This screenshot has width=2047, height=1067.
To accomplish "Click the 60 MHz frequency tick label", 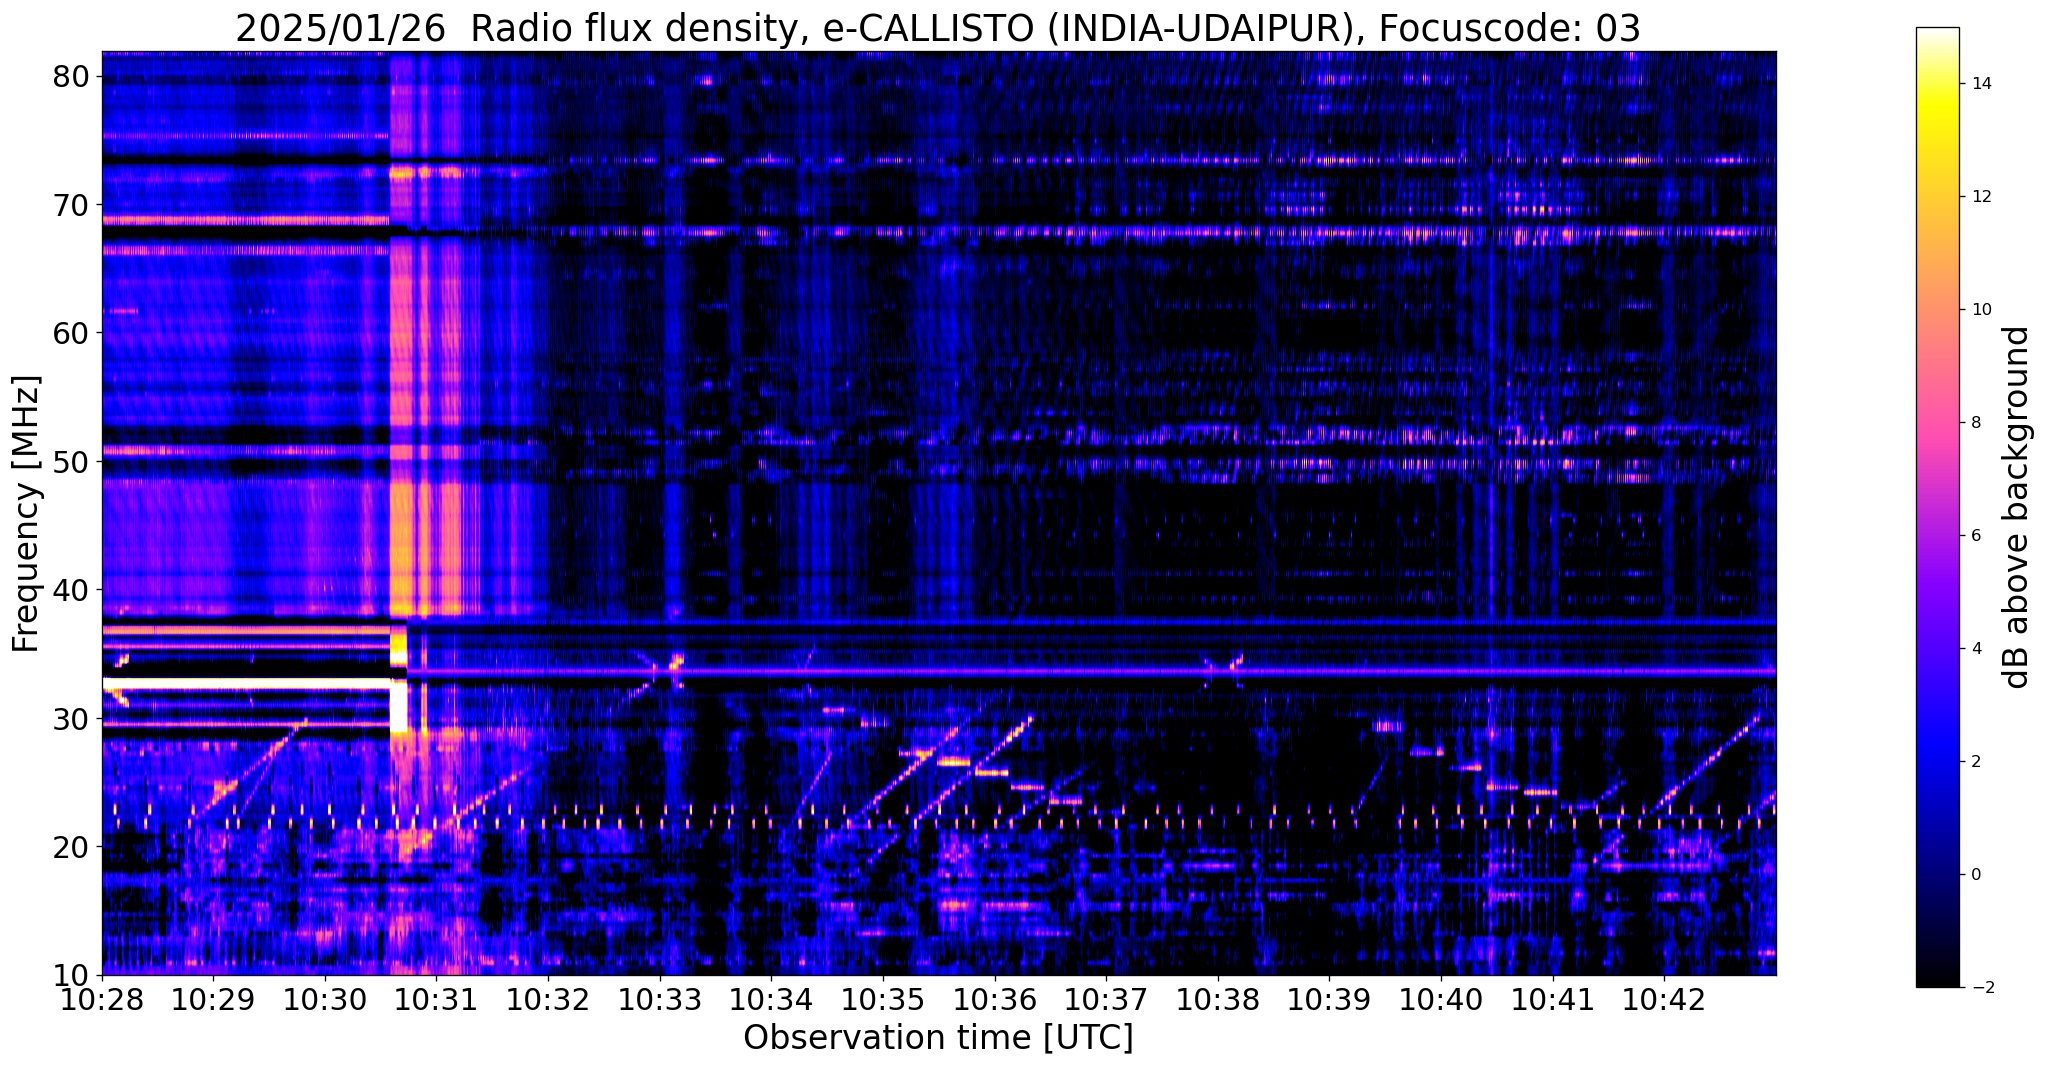I will pos(73,333).
